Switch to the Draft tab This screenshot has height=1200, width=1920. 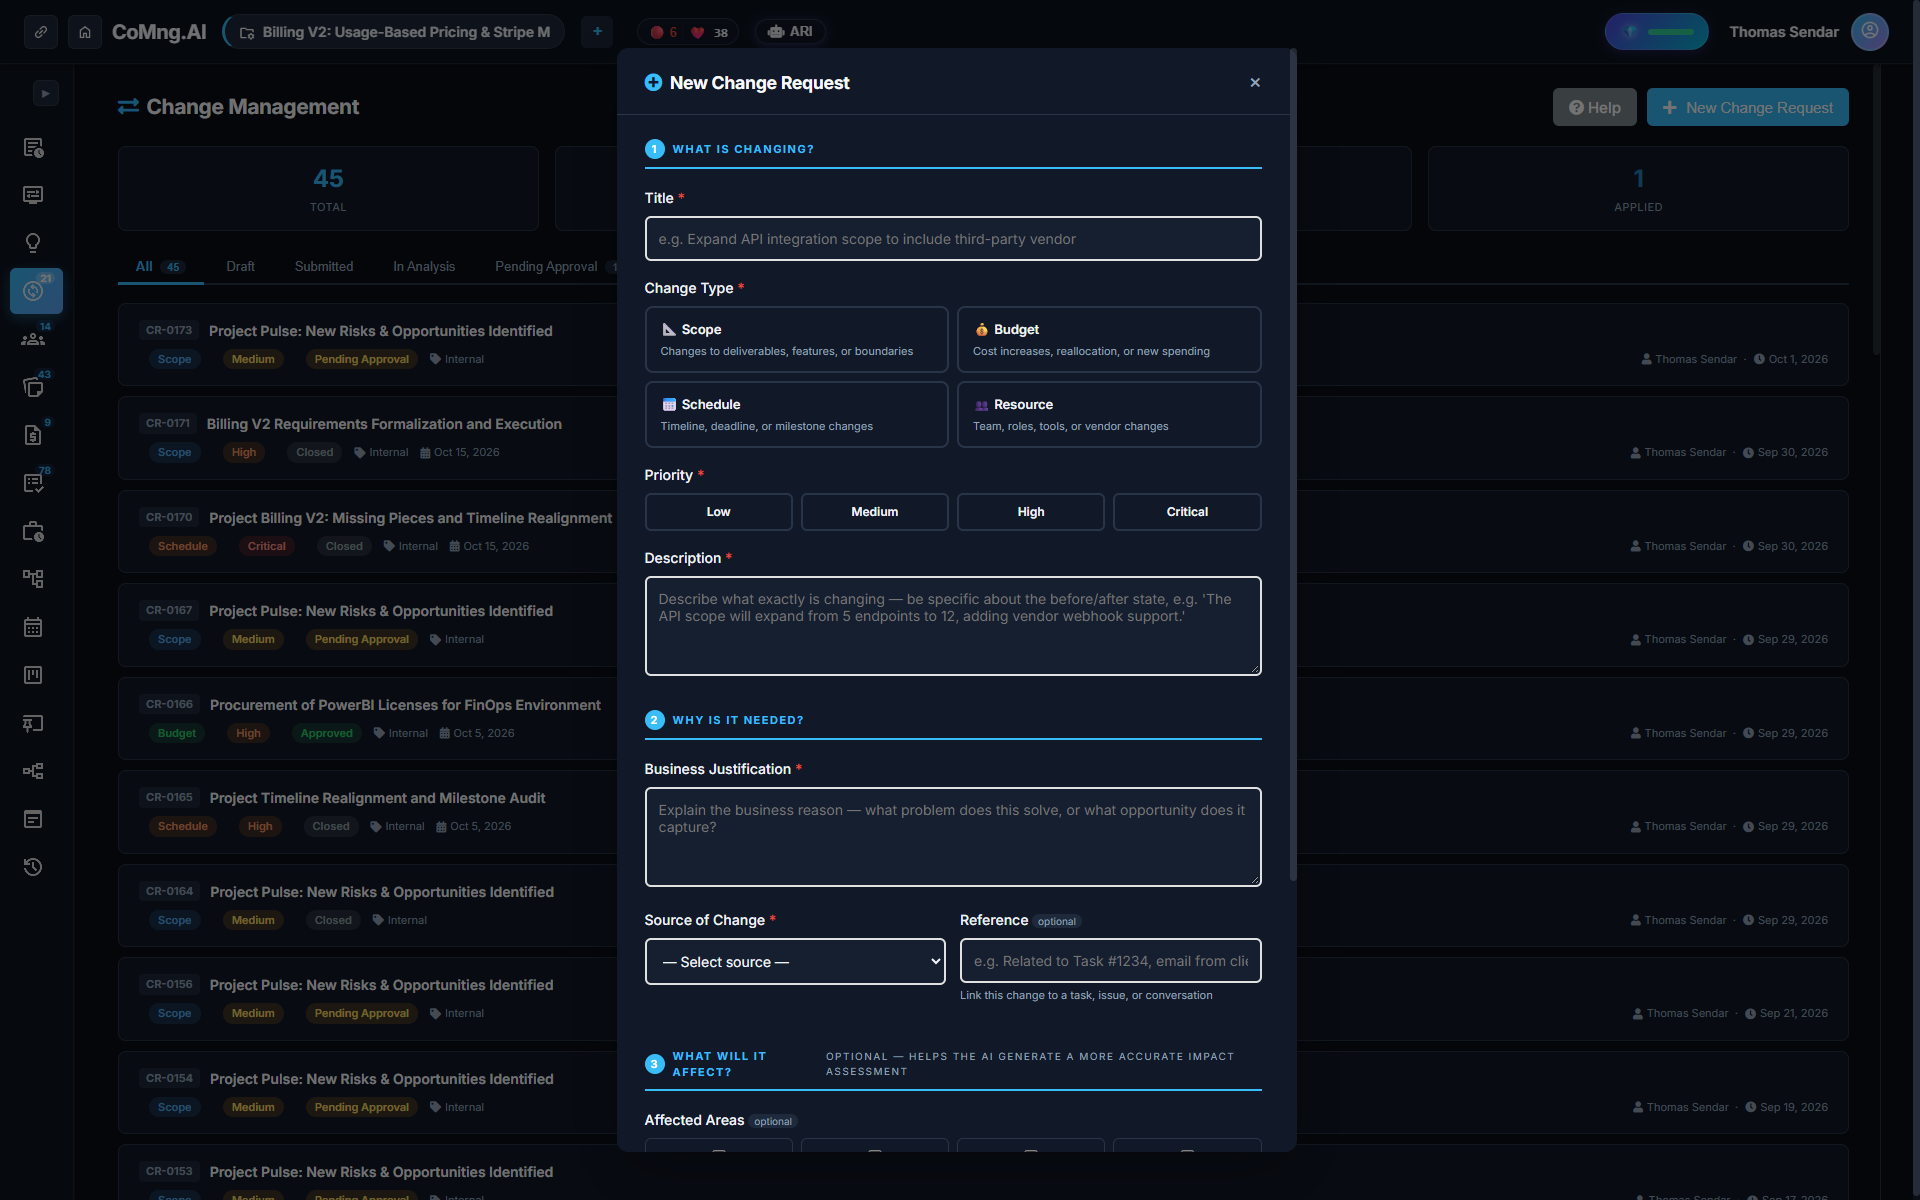(240, 266)
